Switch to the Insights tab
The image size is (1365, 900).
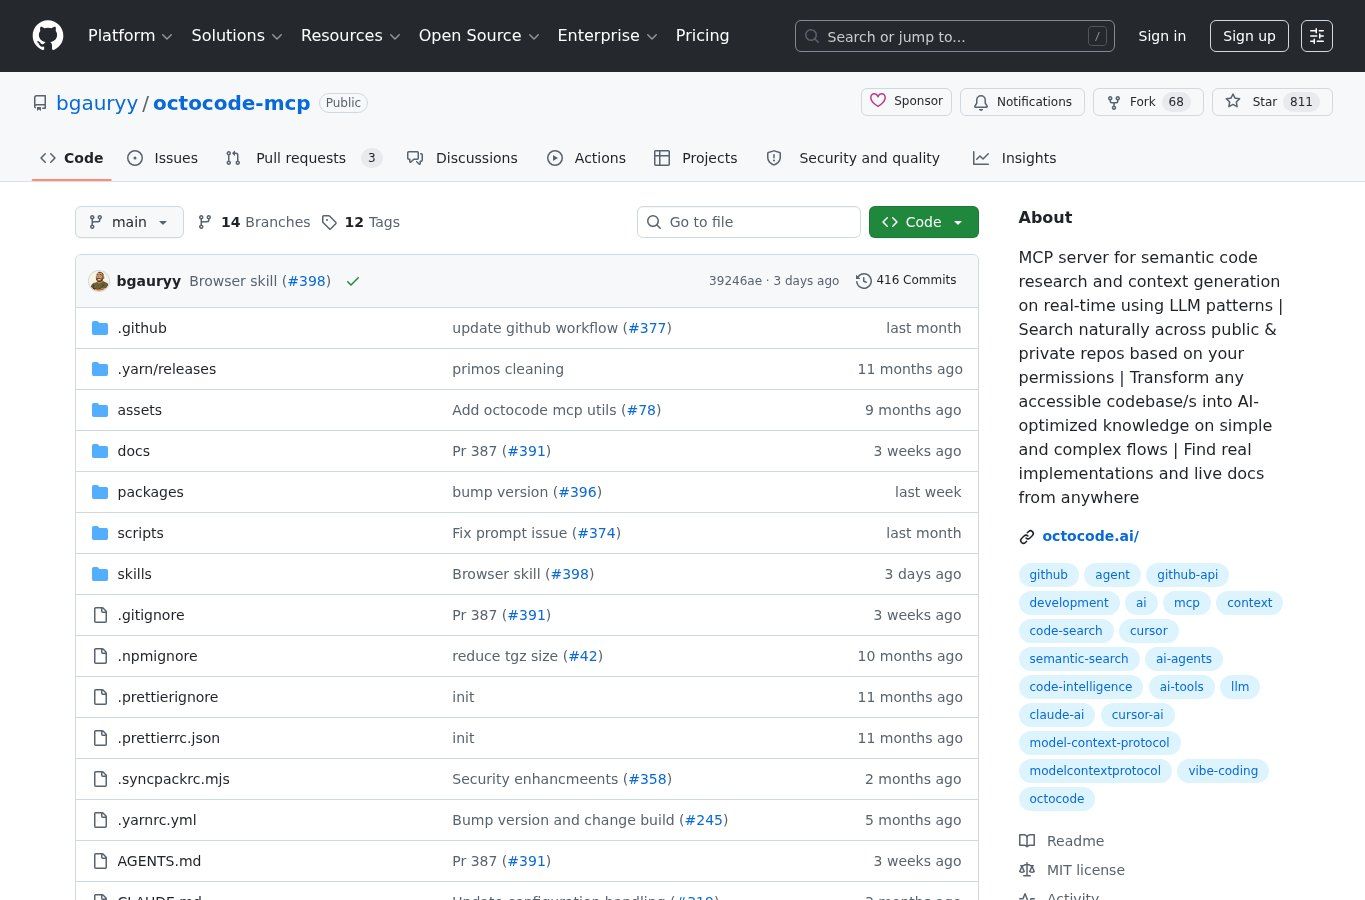coord(1015,158)
